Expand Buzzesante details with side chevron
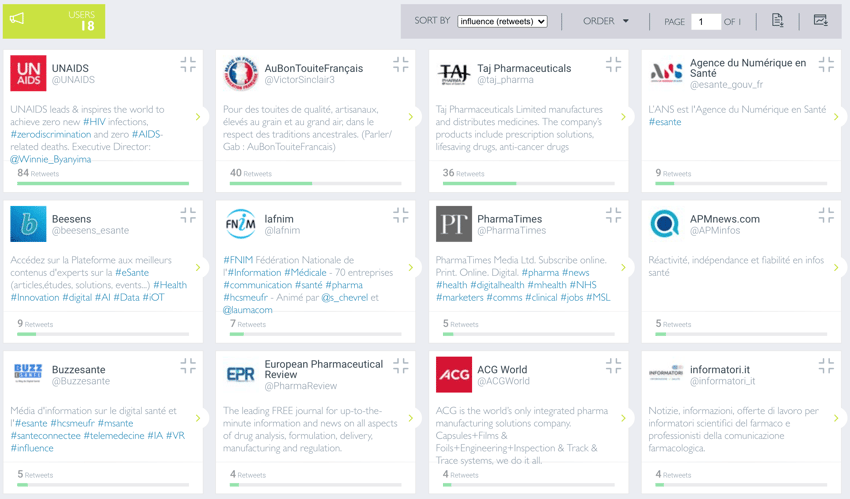The width and height of the screenshot is (850, 499). (x=198, y=418)
